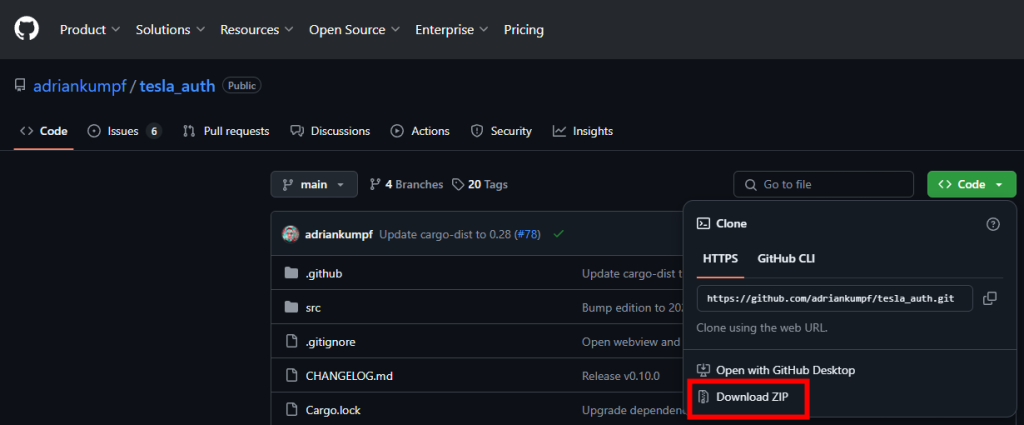Click the .gitignore file icon
Image resolution: width=1024 pixels, height=425 pixels.
291,341
